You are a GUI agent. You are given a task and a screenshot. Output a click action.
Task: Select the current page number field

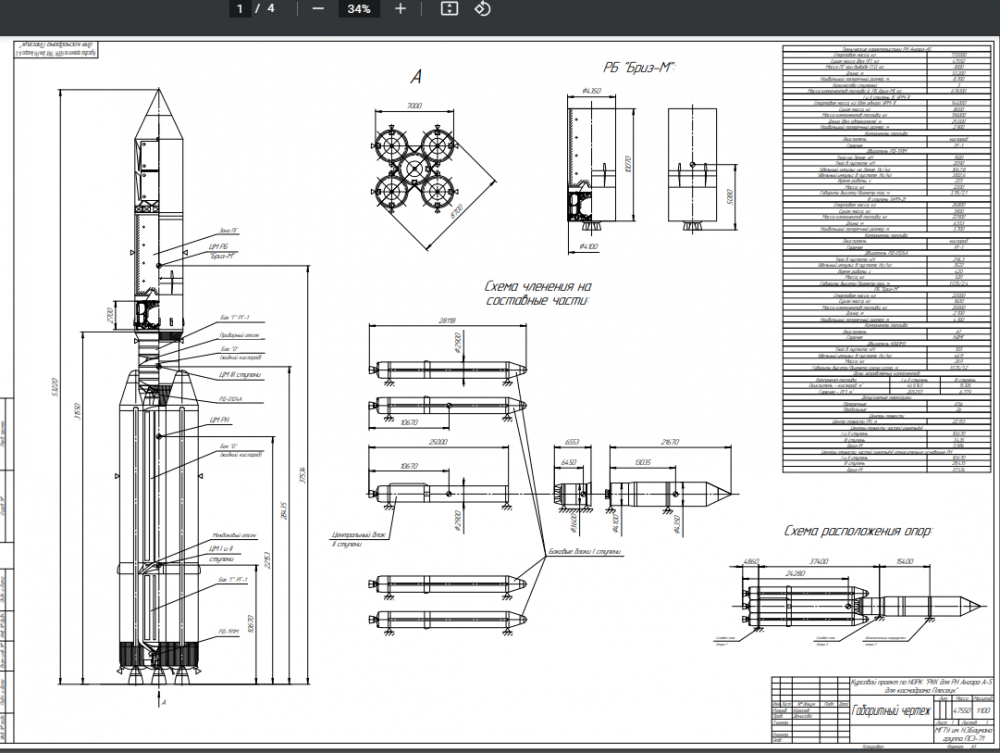point(239,9)
